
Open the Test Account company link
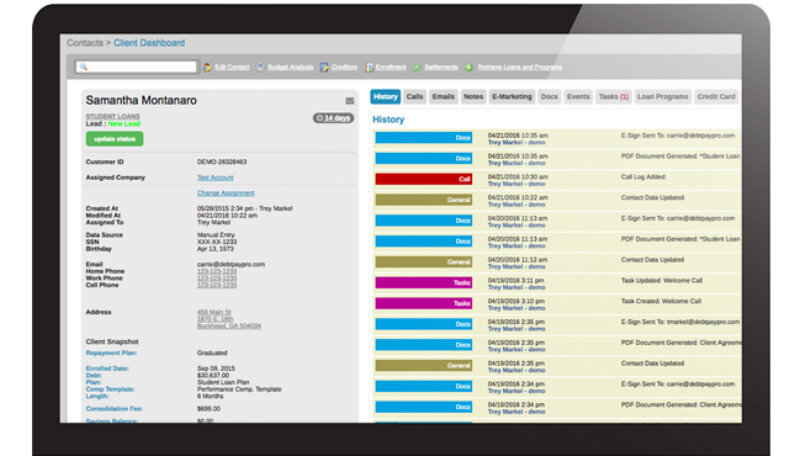(215, 177)
